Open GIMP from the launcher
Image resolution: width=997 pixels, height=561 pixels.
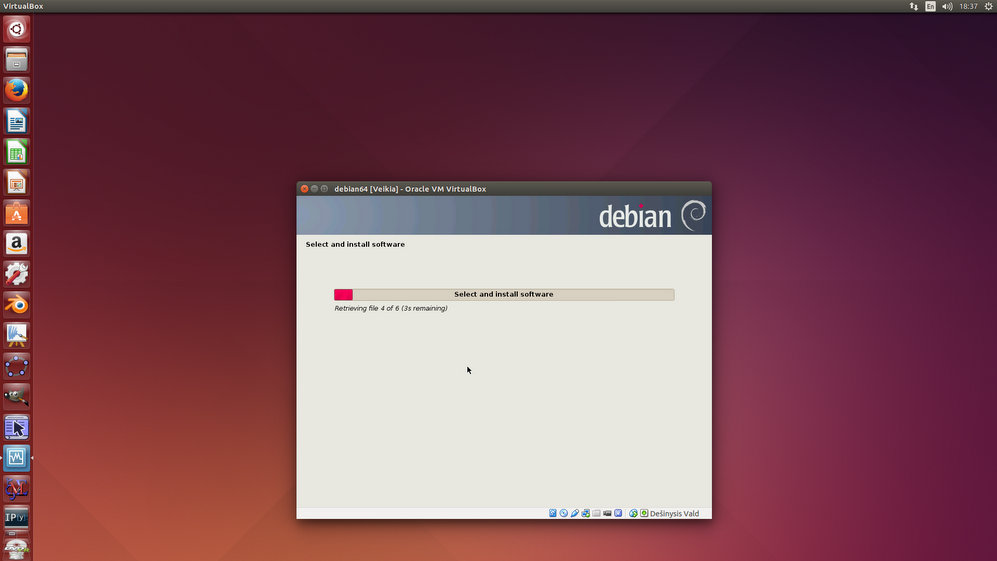[16, 396]
